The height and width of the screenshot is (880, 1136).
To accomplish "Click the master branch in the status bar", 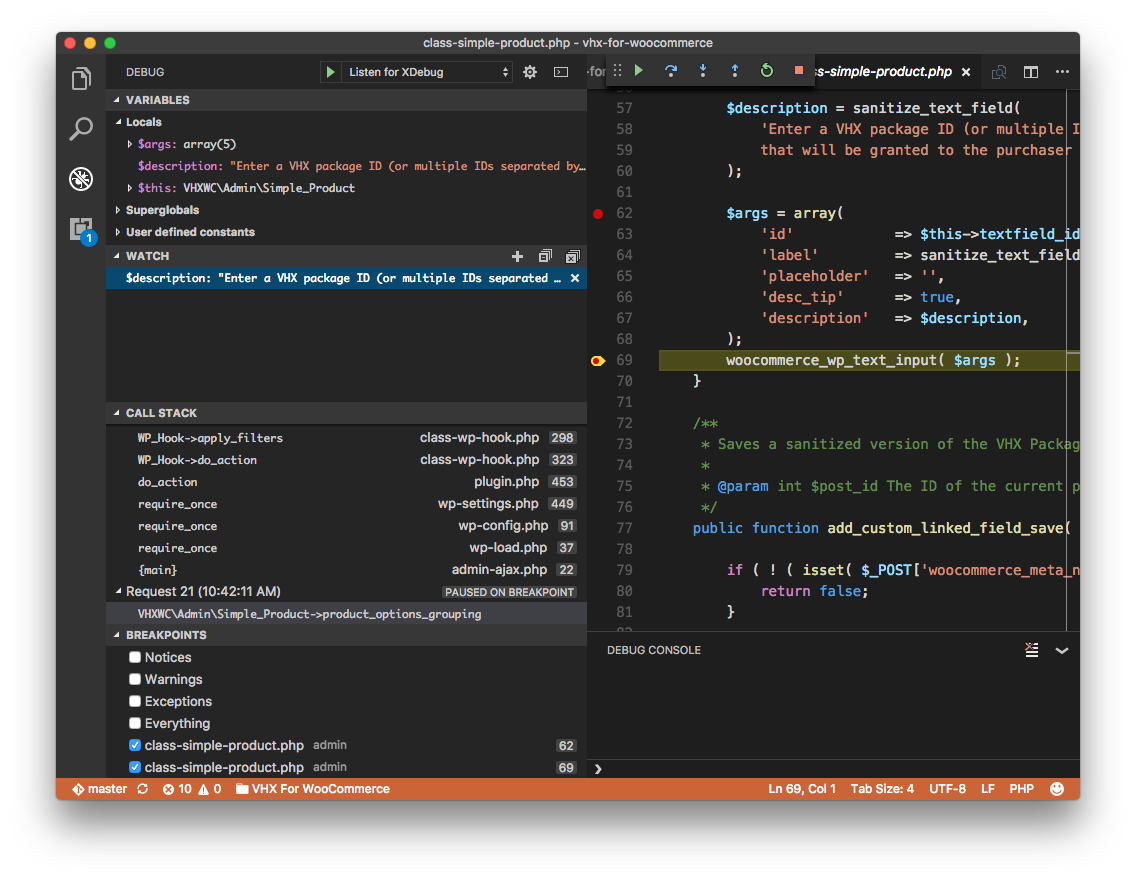I will (100, 788).
